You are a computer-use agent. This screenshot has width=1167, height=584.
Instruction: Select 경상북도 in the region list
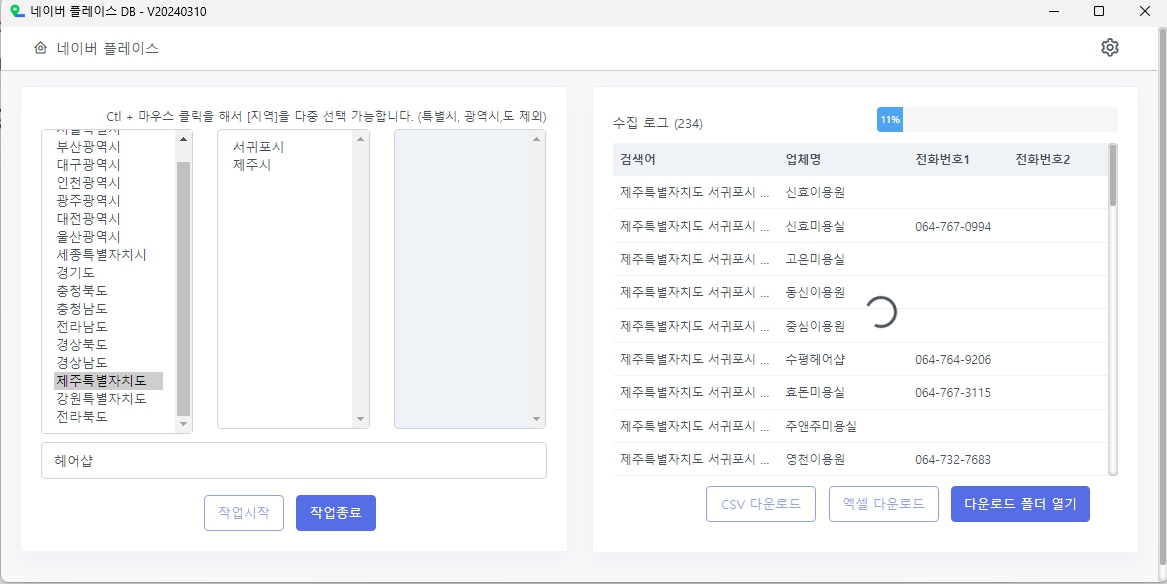82,345
